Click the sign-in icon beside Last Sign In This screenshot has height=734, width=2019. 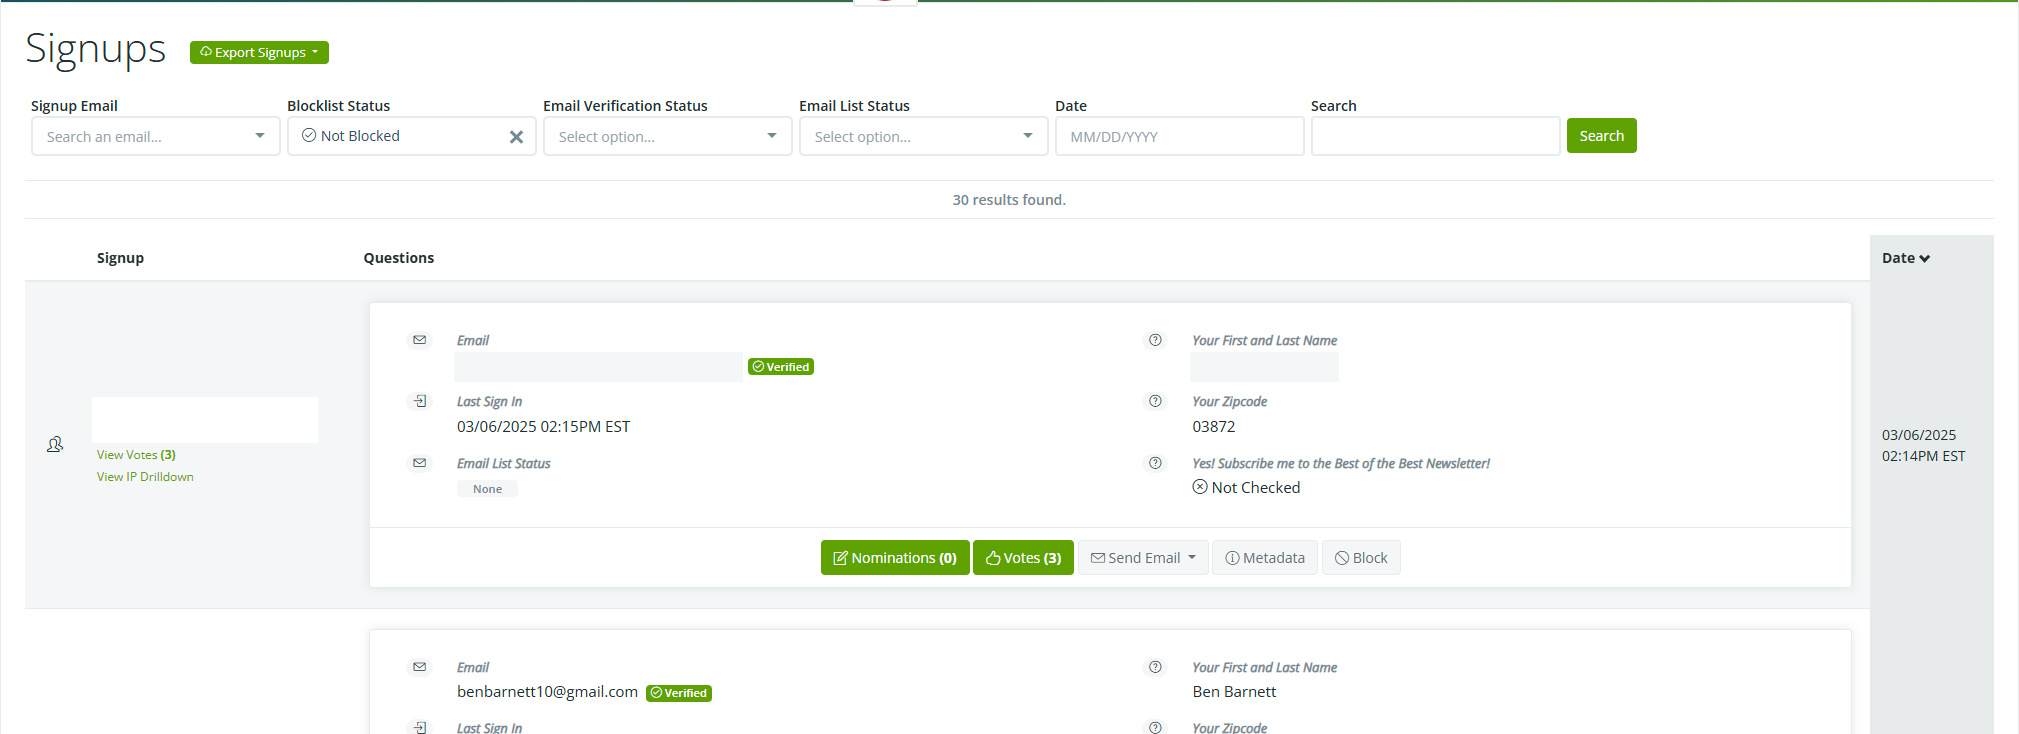click(x=420, y=401)
